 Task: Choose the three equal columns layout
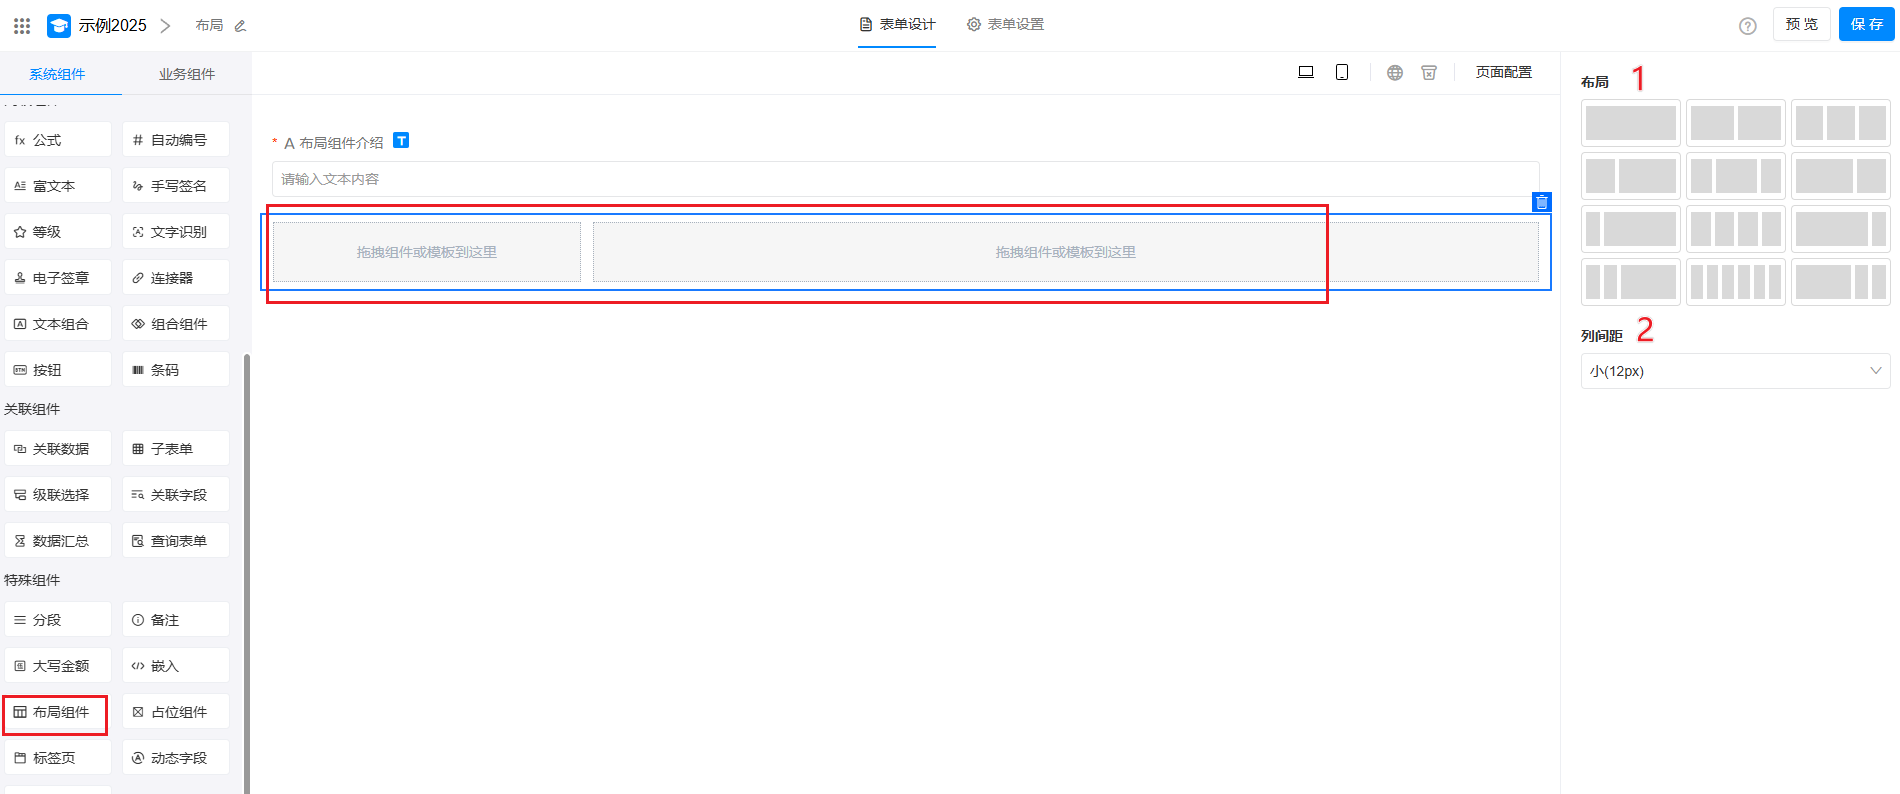coord(1840,123)
